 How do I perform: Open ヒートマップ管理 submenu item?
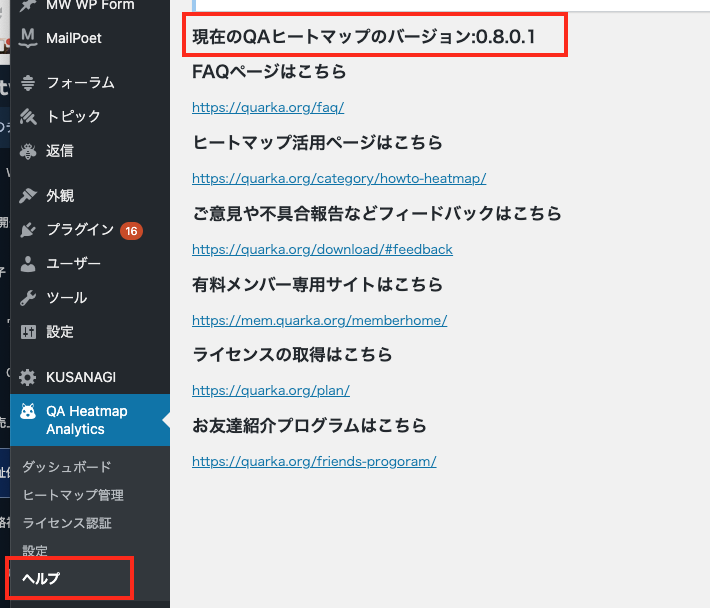[x=73, y=495]
